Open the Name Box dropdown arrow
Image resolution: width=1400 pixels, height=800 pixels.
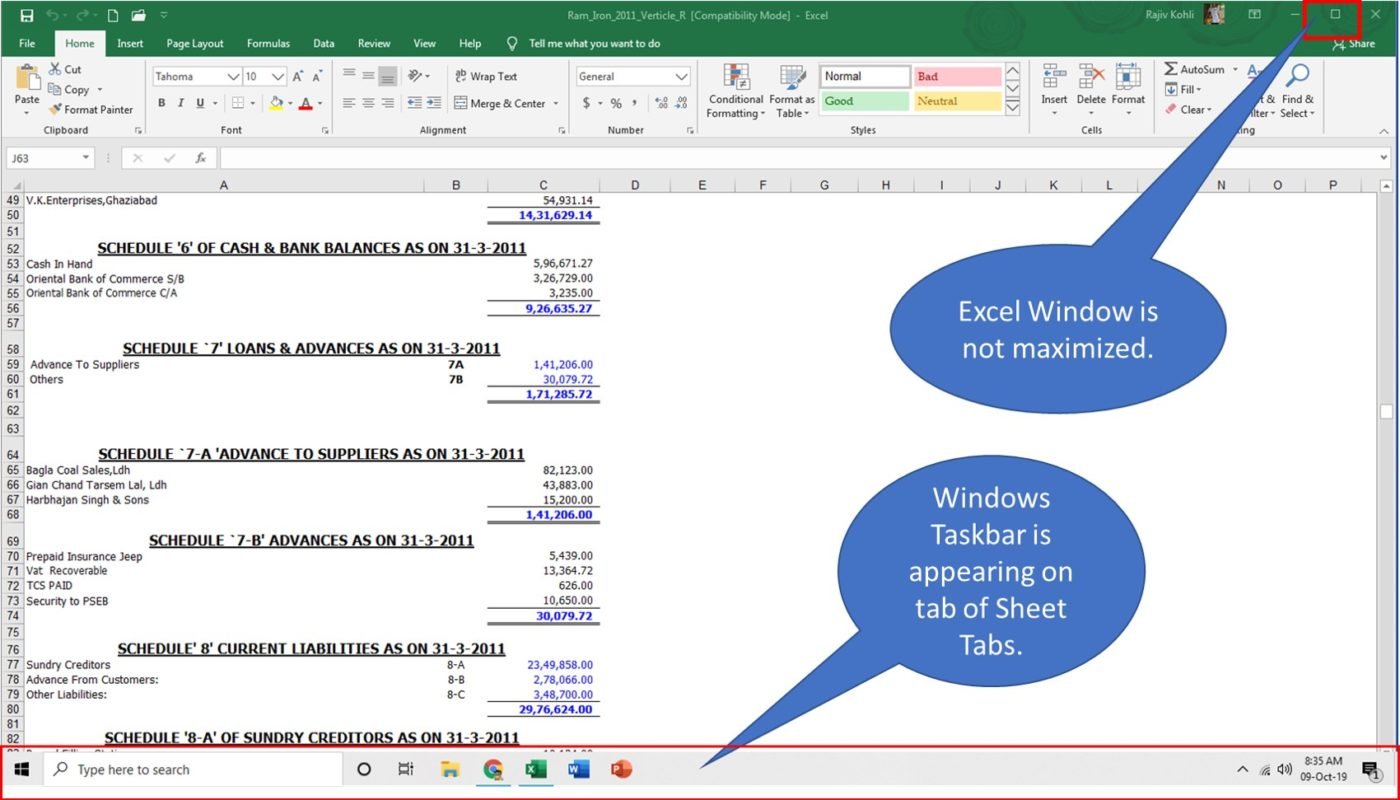(x=86, y=158)
